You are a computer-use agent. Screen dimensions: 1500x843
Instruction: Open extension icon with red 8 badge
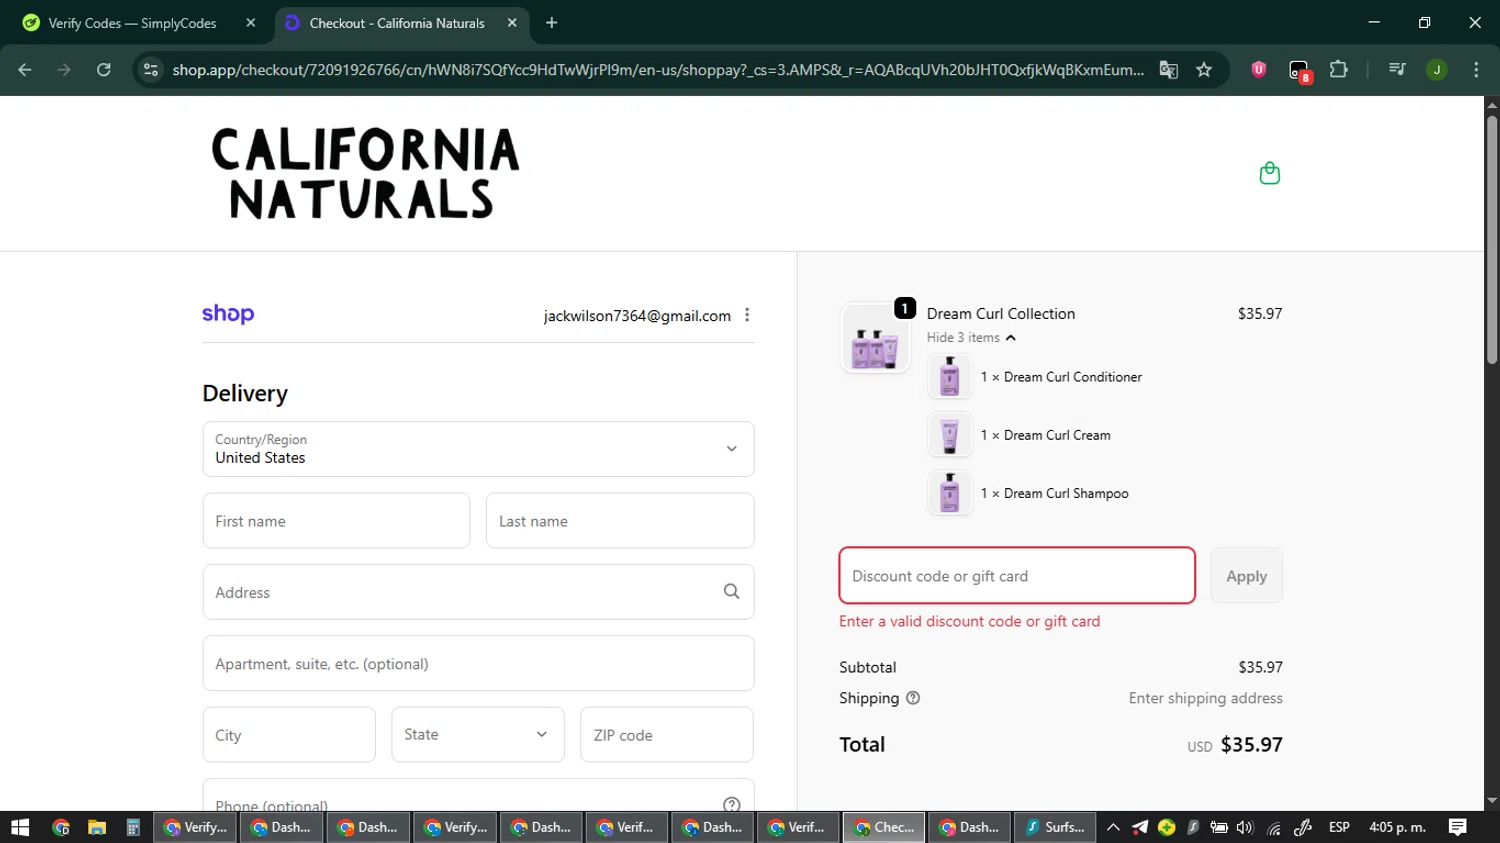tap(1299, 70)
